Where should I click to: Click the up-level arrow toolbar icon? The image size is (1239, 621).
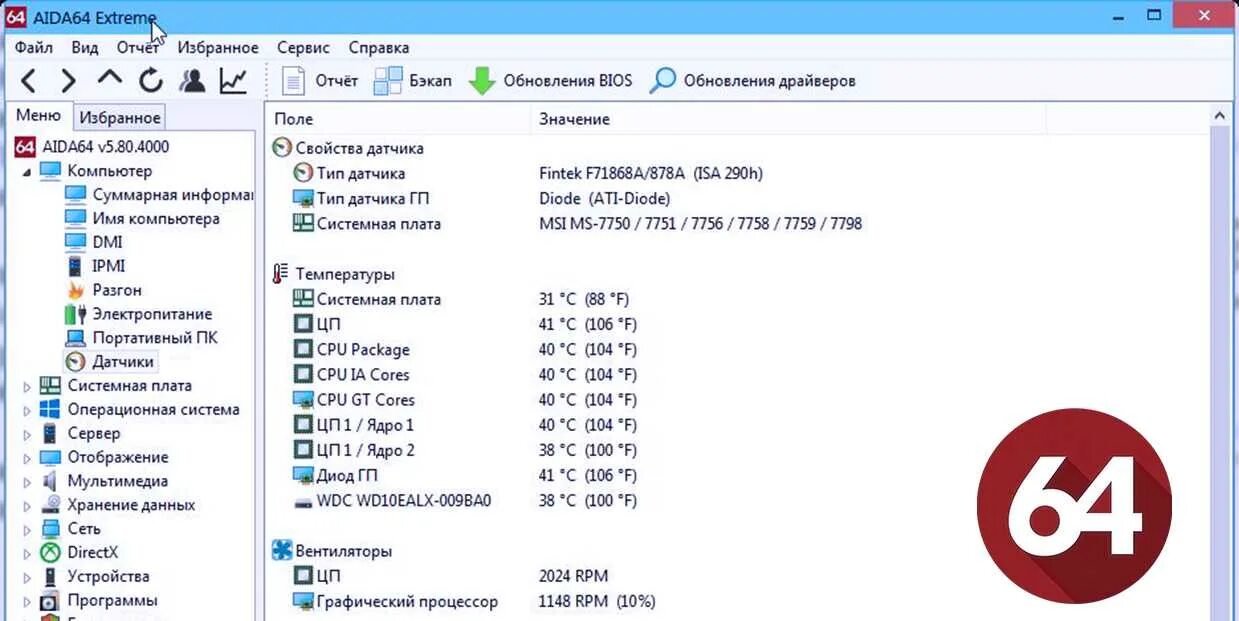109,79
